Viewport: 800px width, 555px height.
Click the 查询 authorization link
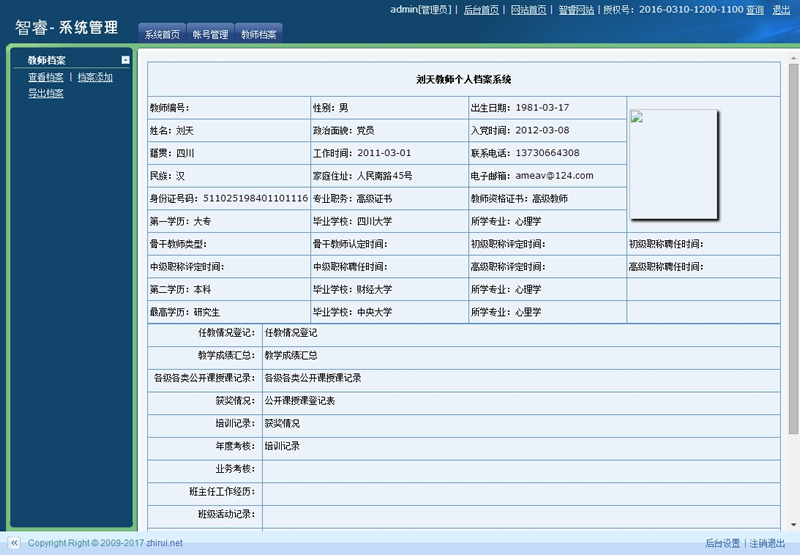755,10
